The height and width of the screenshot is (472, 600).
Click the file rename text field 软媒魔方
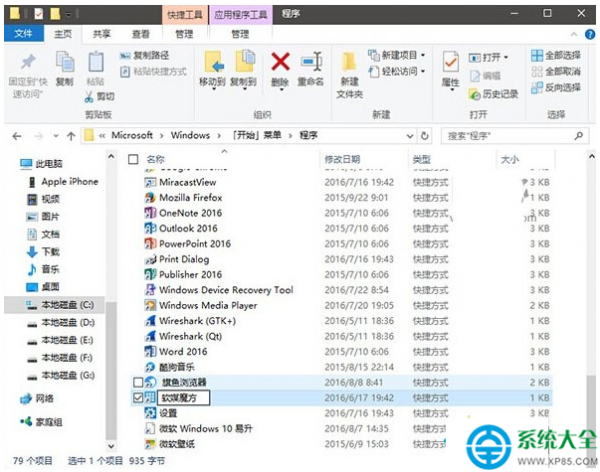pyautogui.click(x=184, y=398)
